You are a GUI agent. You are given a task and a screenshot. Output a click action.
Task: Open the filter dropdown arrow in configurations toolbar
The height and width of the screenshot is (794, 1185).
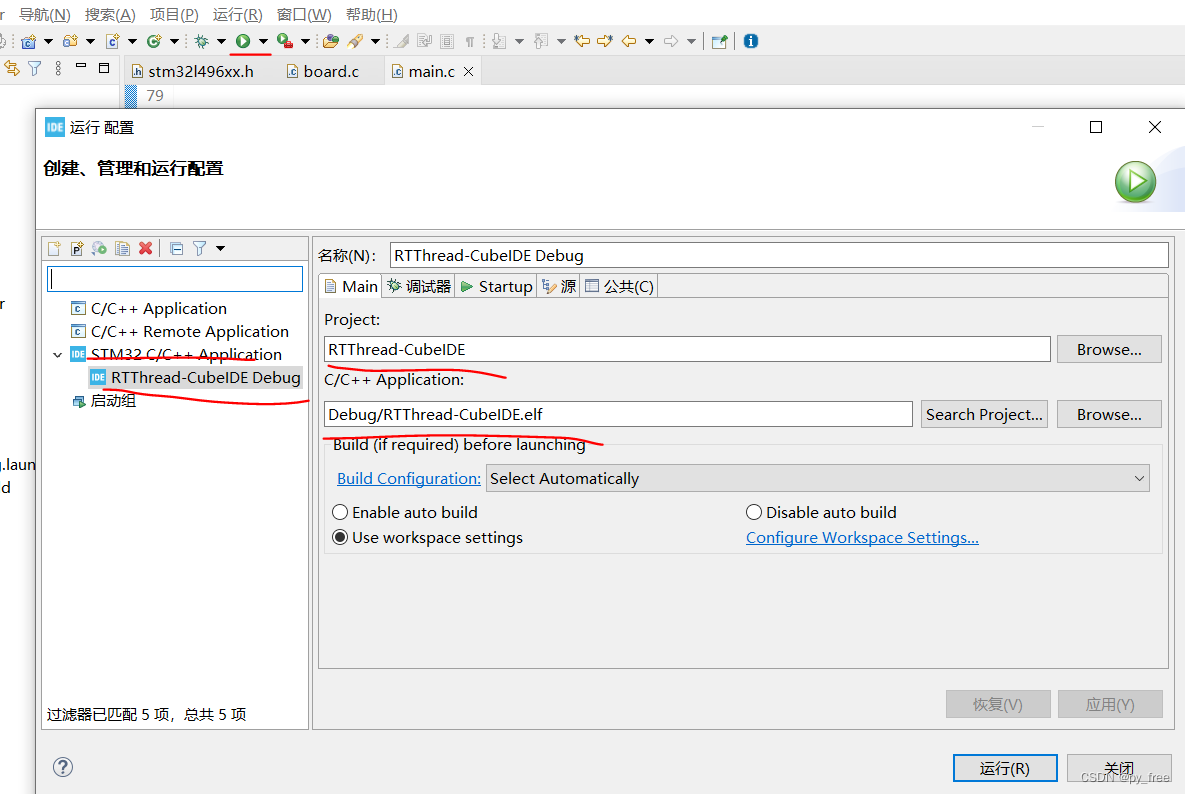(x=221, y=249)
